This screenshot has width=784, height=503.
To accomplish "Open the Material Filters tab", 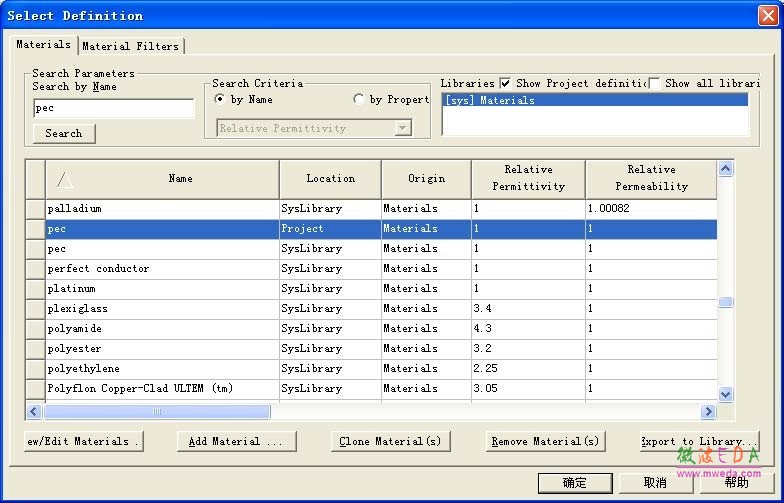I will (131, 46).
